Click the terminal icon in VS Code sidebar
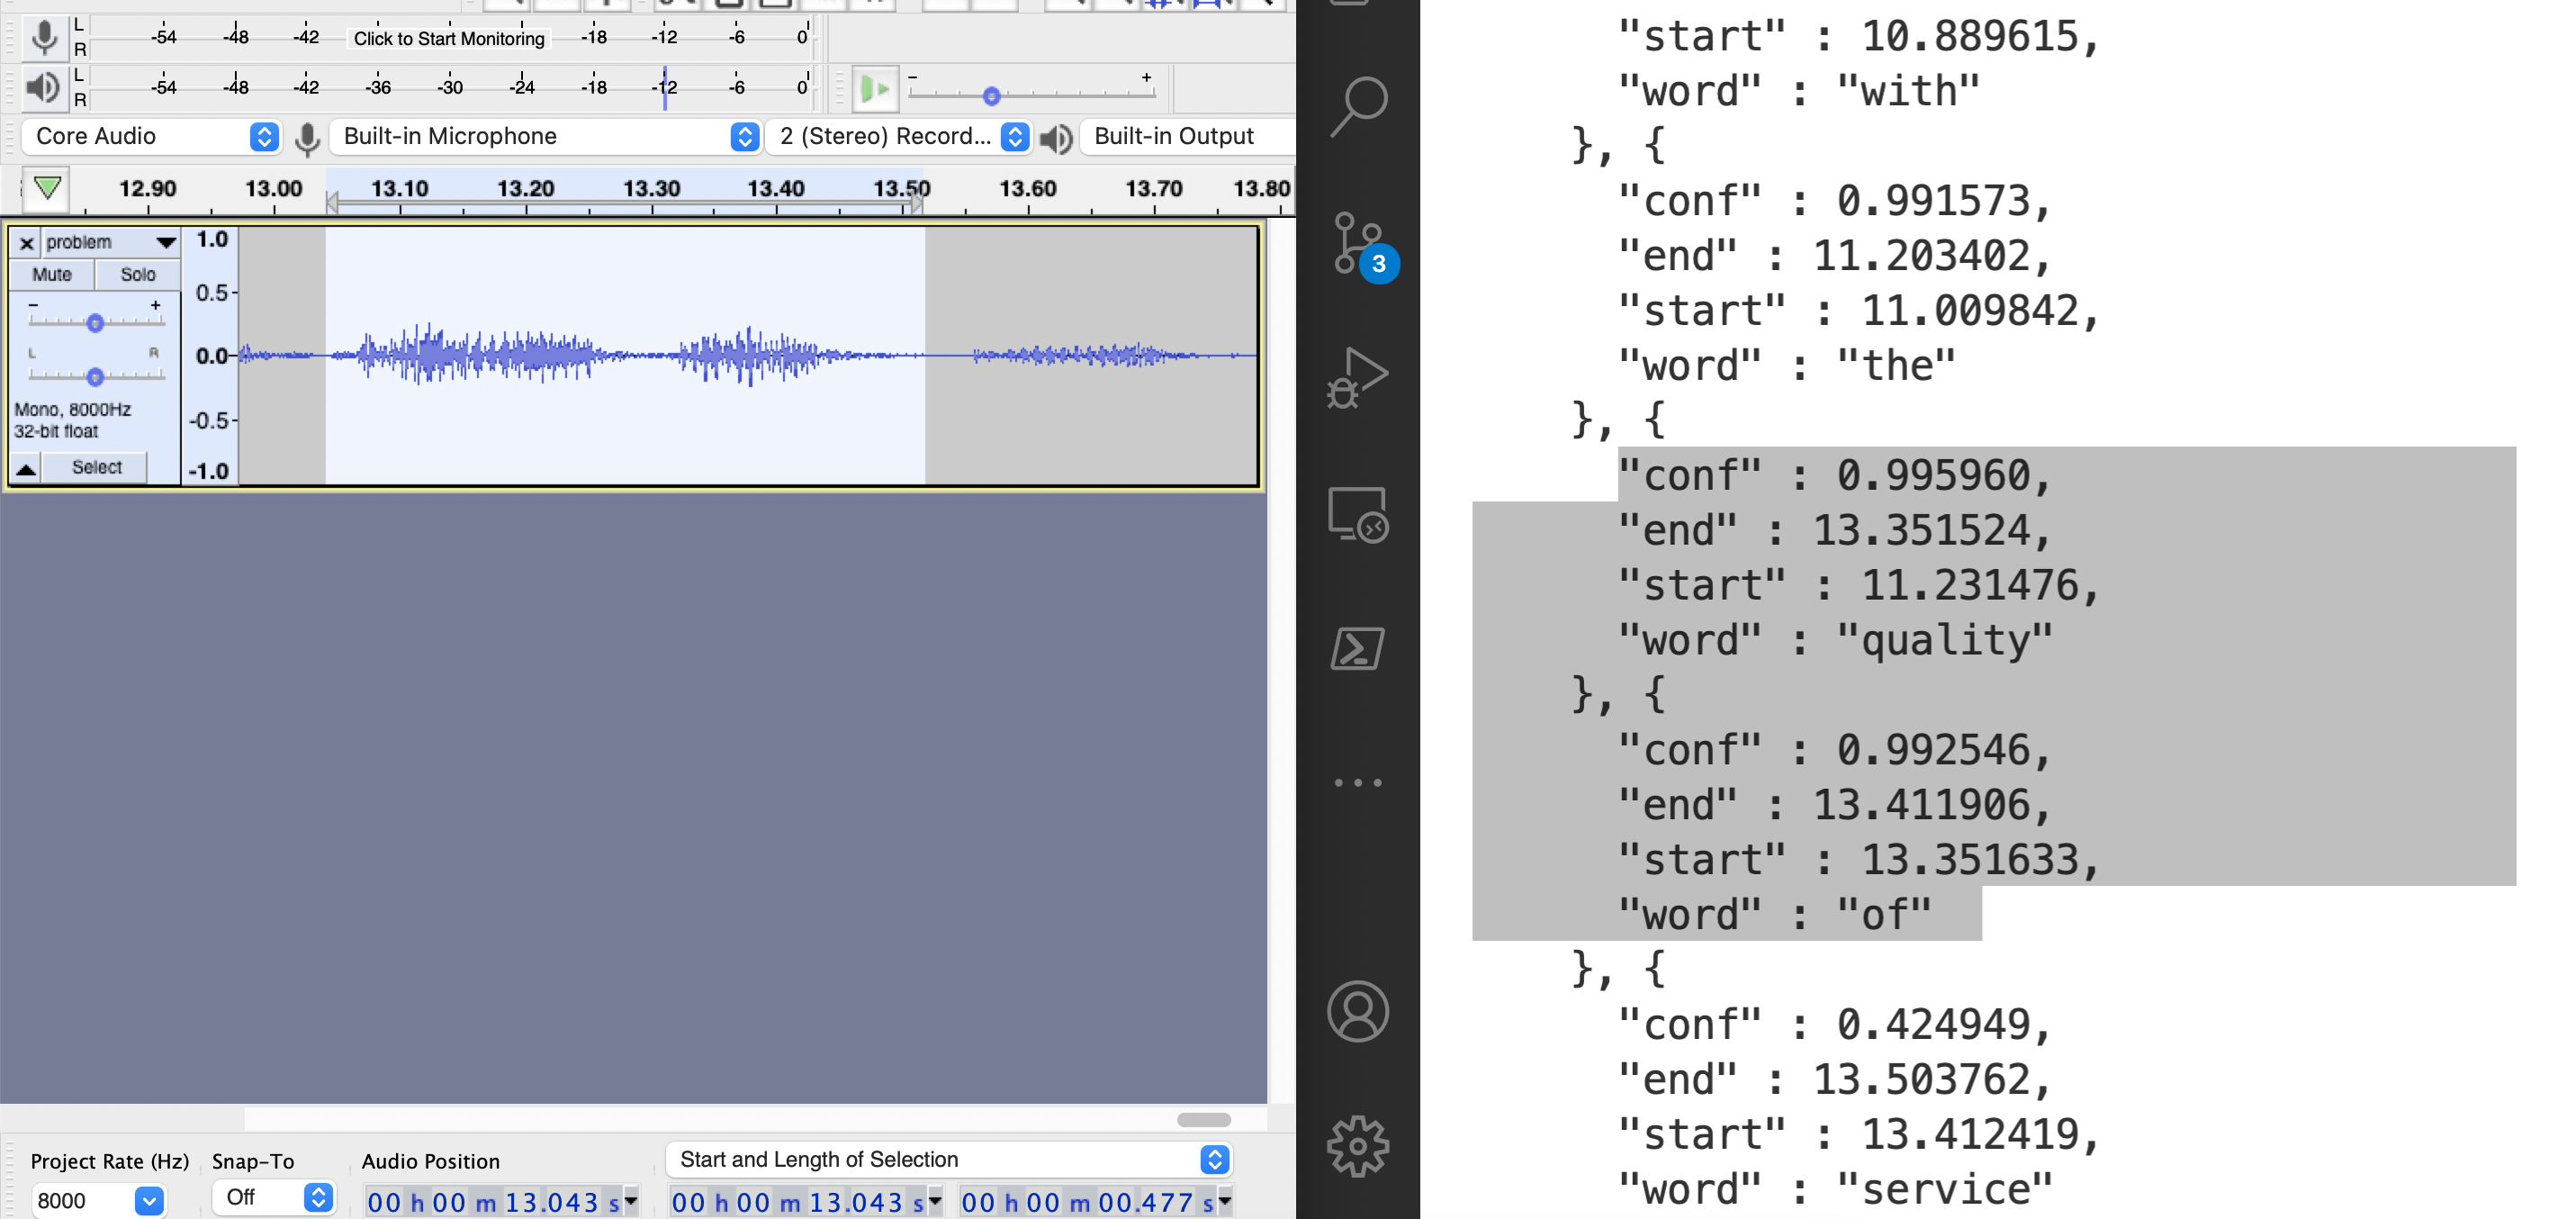 [1358, 650]
